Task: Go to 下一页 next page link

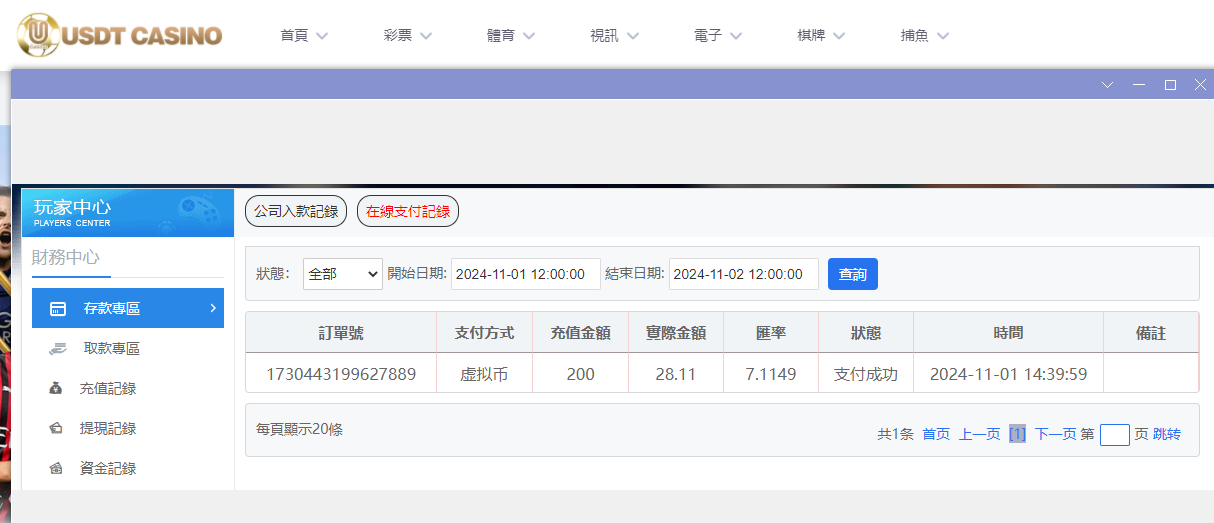Action: point(1055,434)
